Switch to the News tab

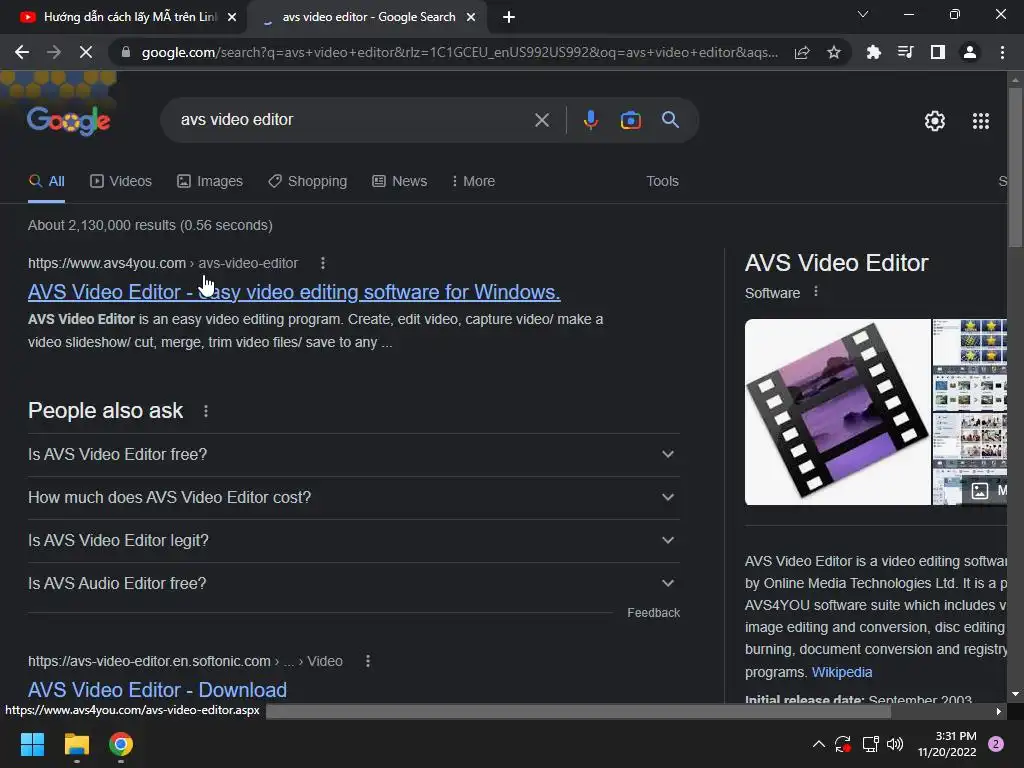pyautogui.click(x=399, y=181)
